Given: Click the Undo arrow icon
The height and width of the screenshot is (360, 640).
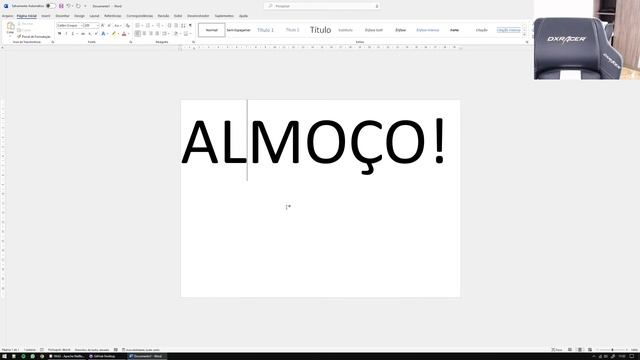Looking at the screenshot, I should click(69, 6).
